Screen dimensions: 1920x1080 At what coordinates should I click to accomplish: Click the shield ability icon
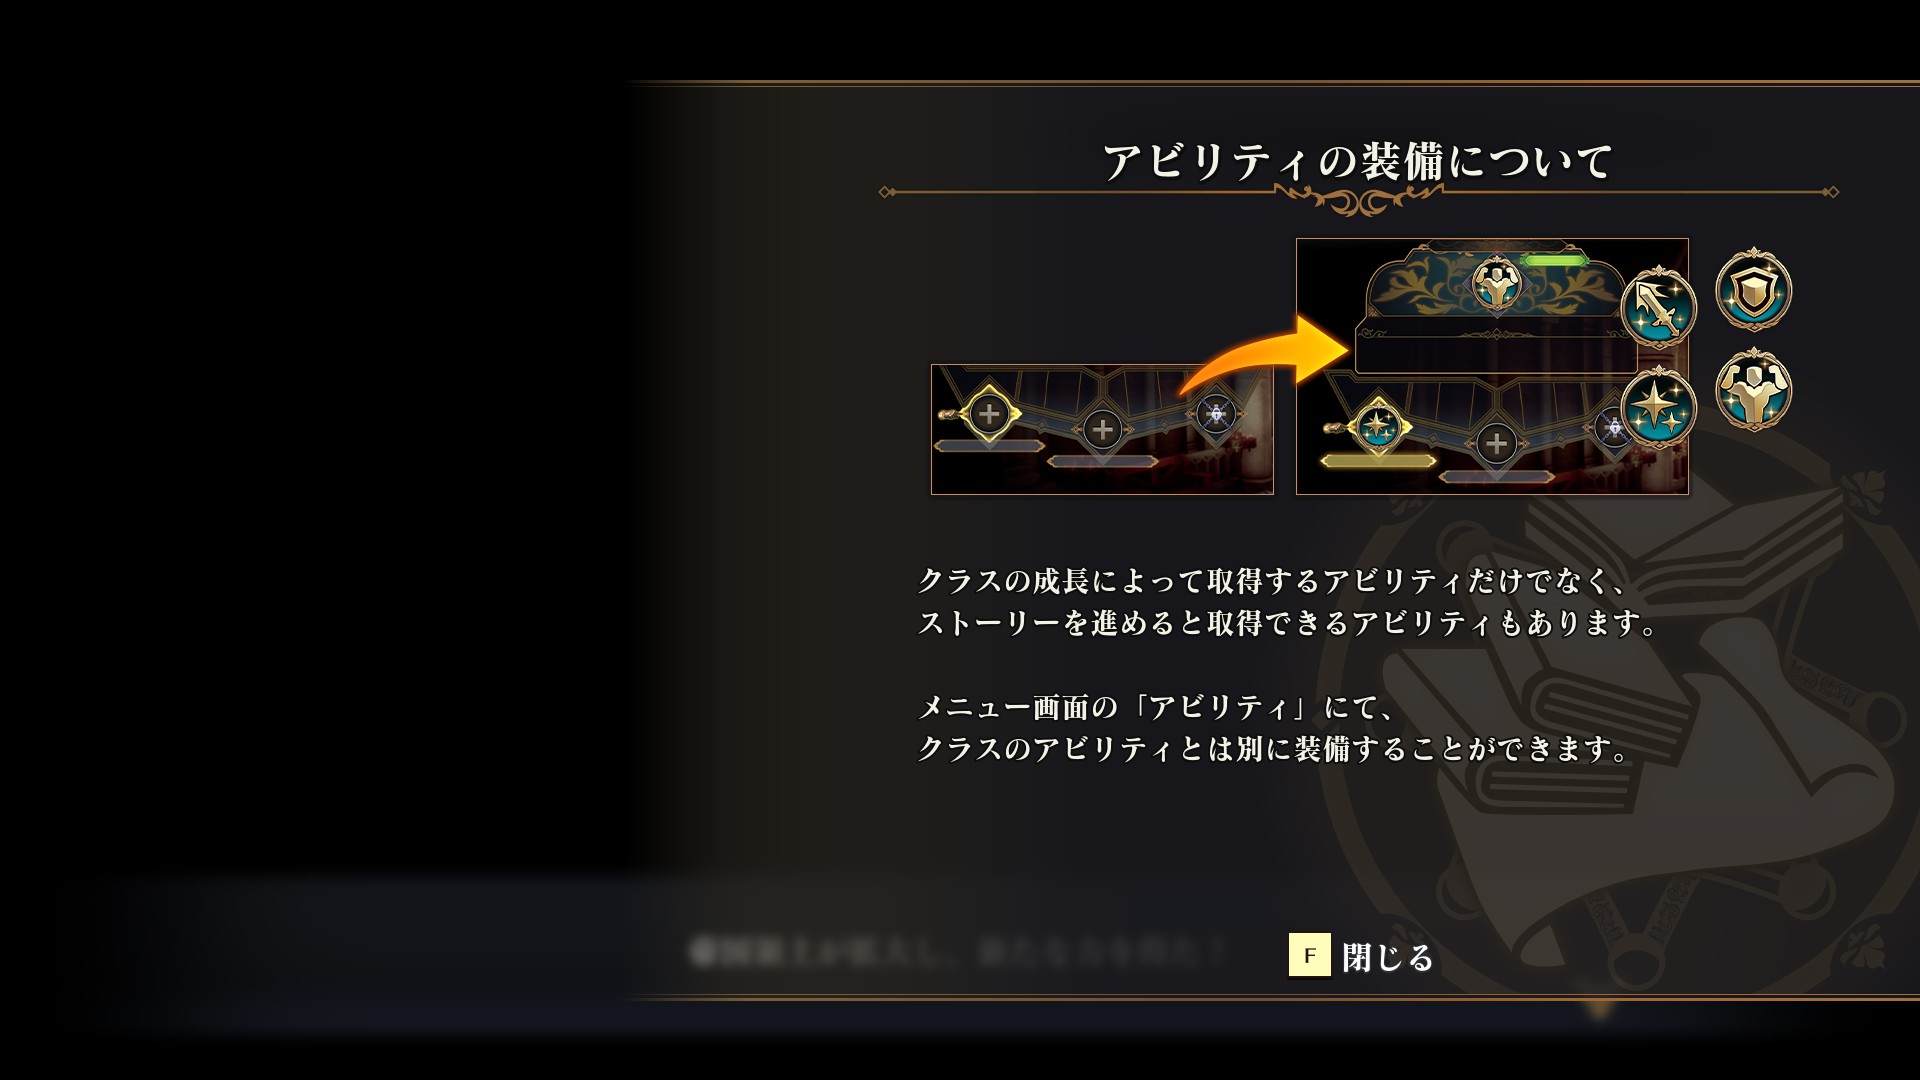(1753, 290)
